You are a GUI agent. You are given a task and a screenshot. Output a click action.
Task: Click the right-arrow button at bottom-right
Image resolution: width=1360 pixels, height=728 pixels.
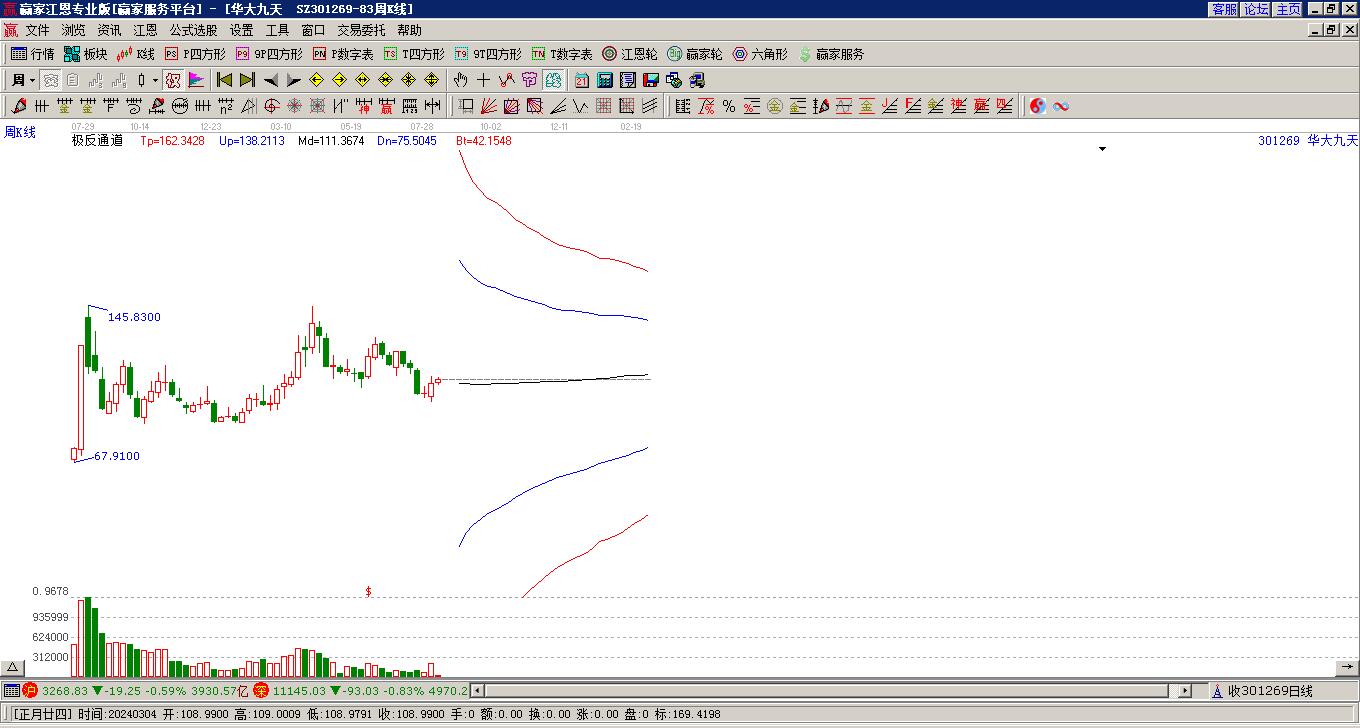(x=1347, y=668)
